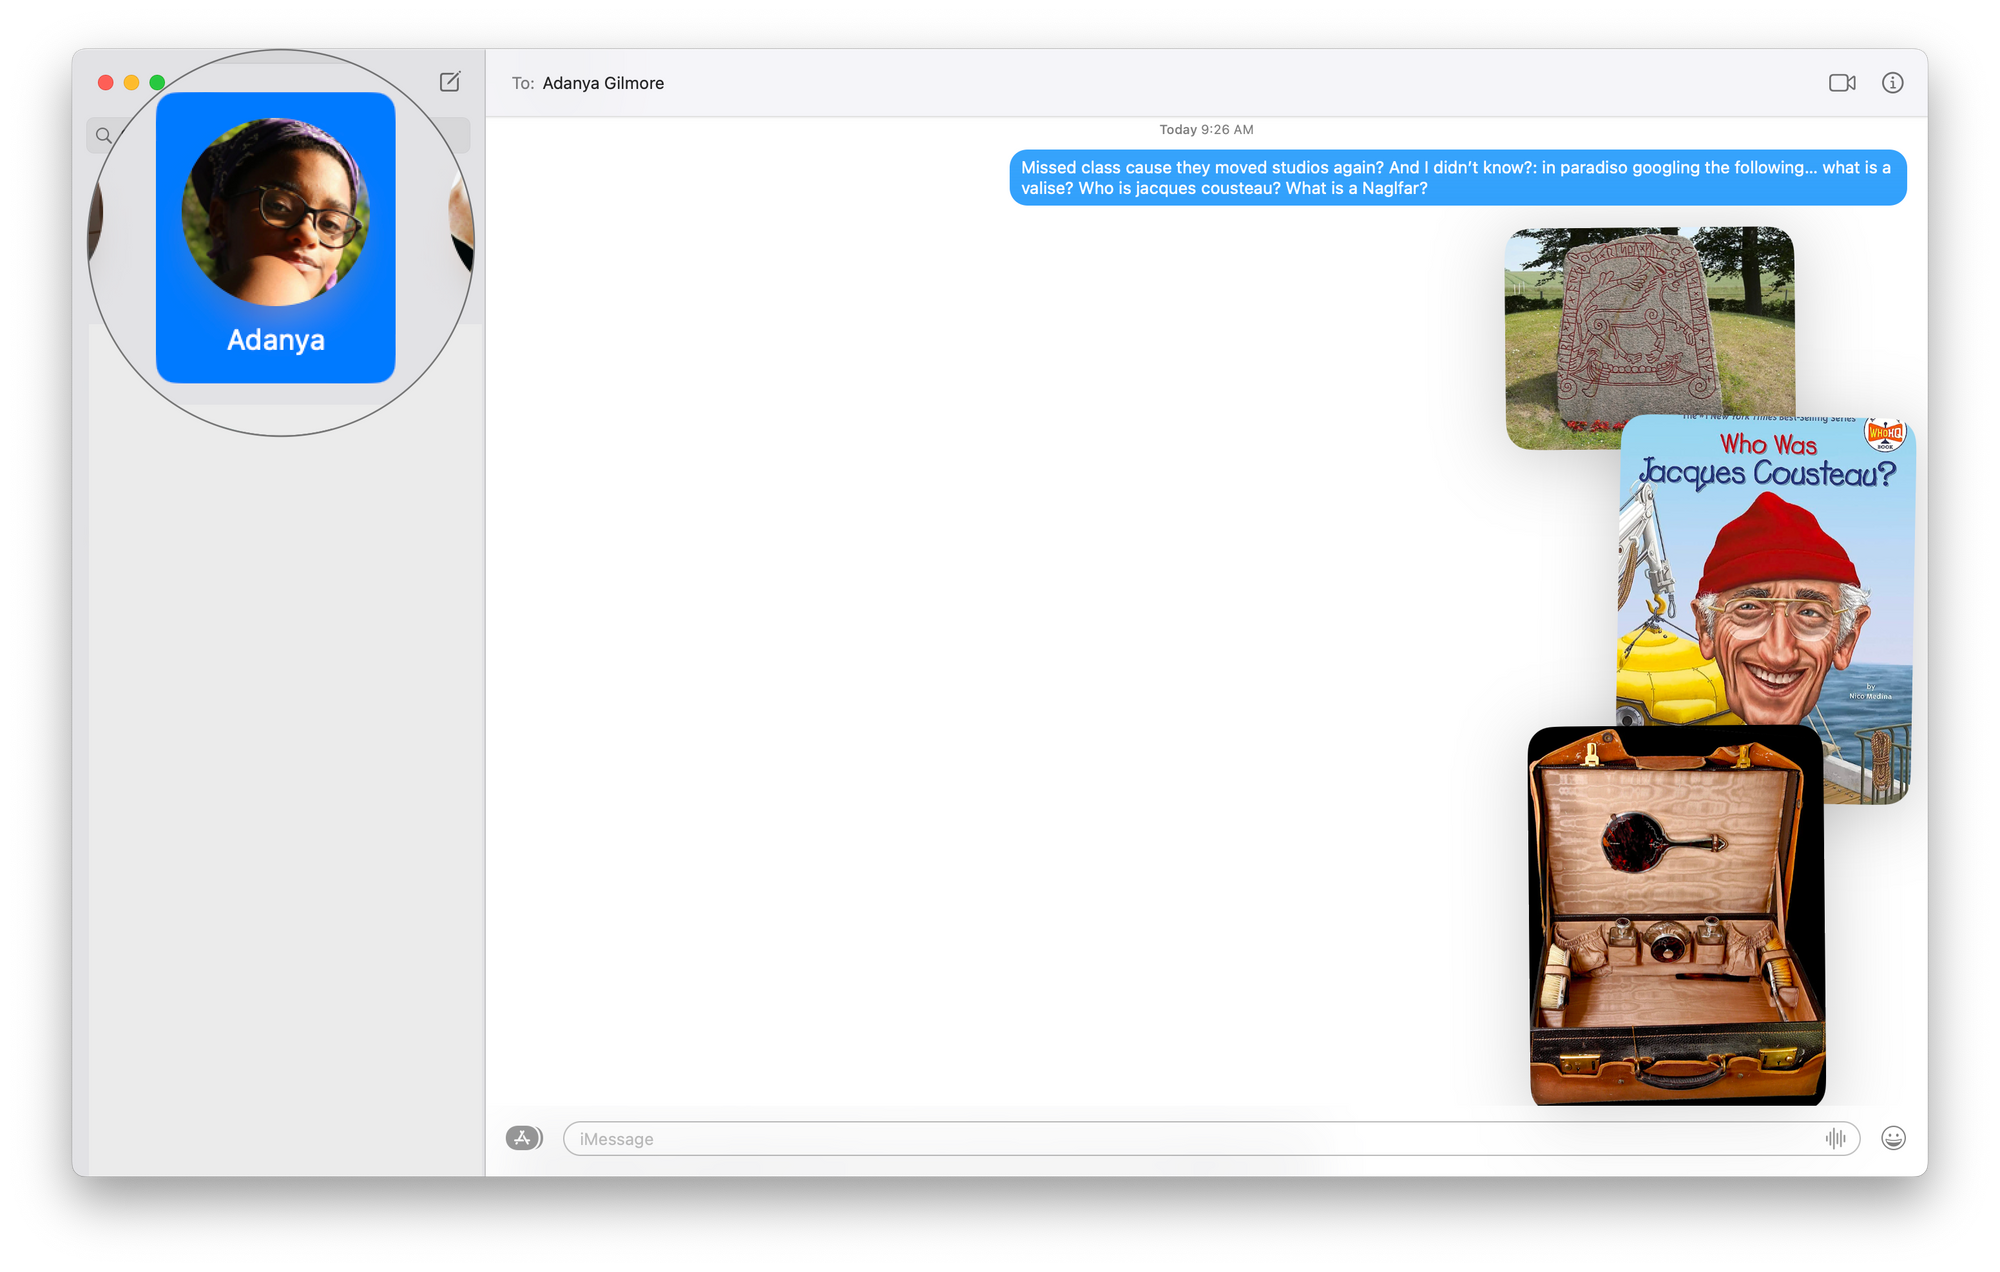Viewport: 2000px width, 1272px height.
Task: Minimize the Messages window with the yellow button
Action: tap(131, 82)
